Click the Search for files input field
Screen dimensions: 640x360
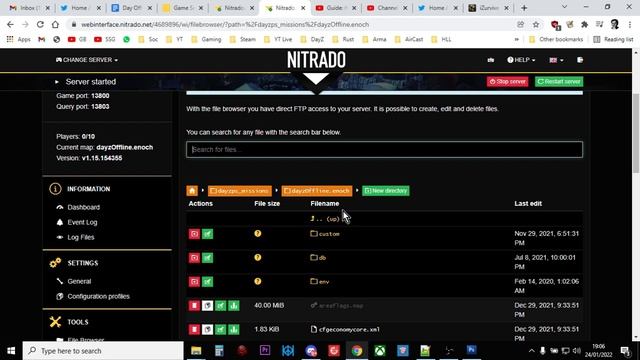click(x=384, y=149)
